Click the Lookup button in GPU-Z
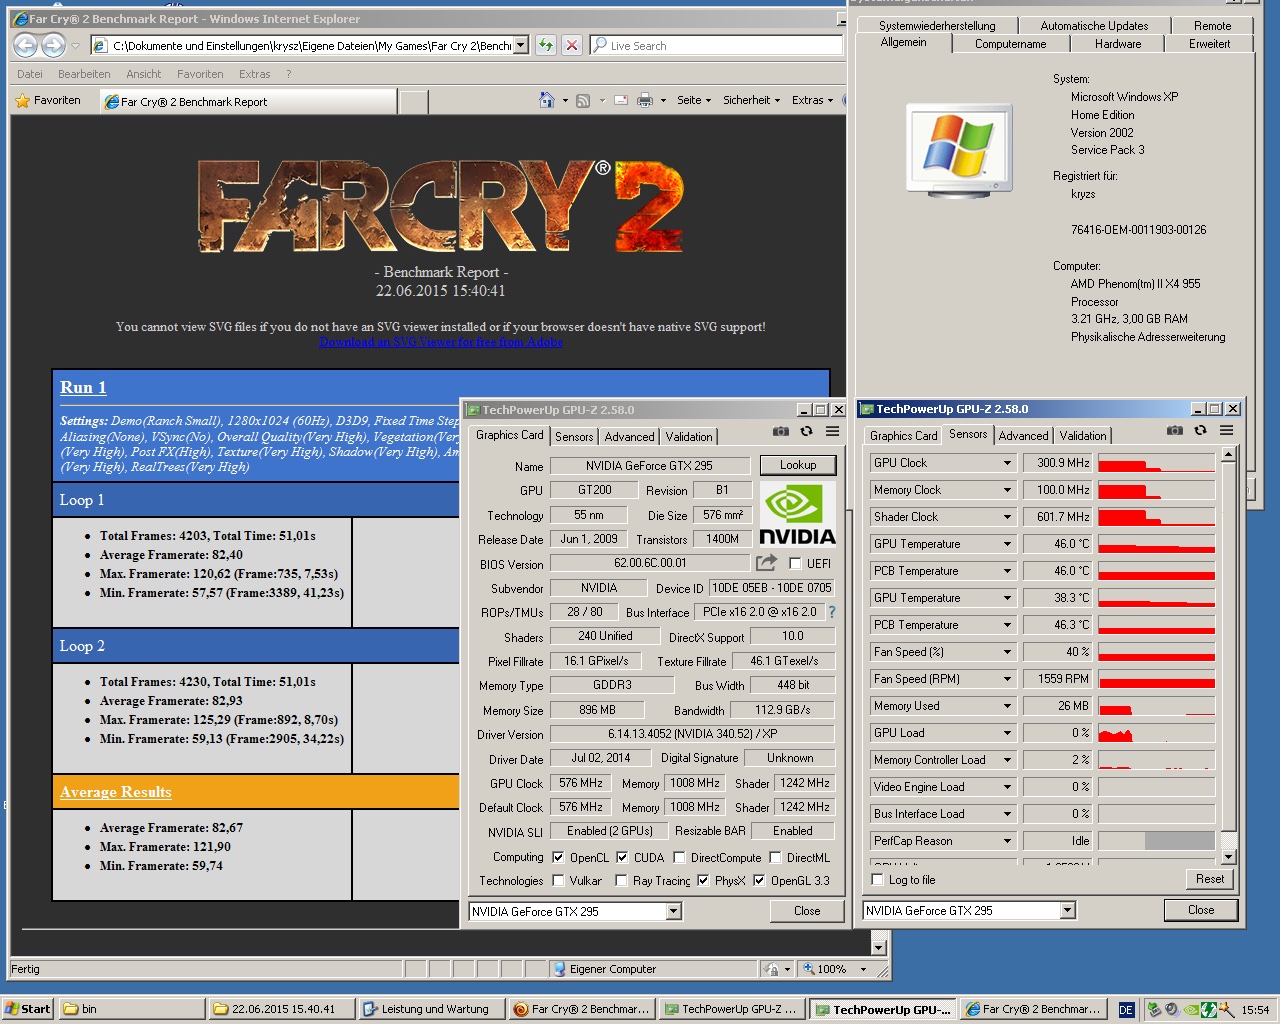This screenshot has width=1280, height=1024. (x=797, y=464)
